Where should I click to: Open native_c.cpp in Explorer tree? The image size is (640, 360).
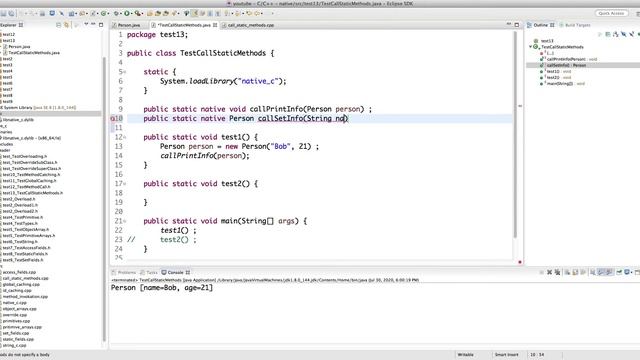click(x=14, y=303)
